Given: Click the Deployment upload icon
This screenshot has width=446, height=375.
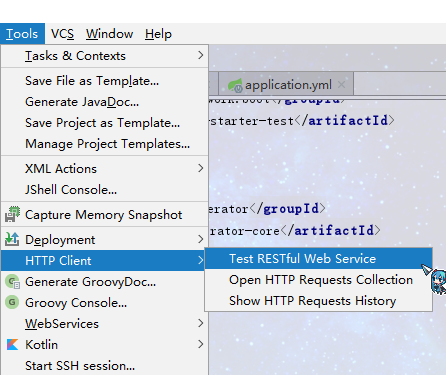Looking at the screenshot, I should tap(12, 239).
